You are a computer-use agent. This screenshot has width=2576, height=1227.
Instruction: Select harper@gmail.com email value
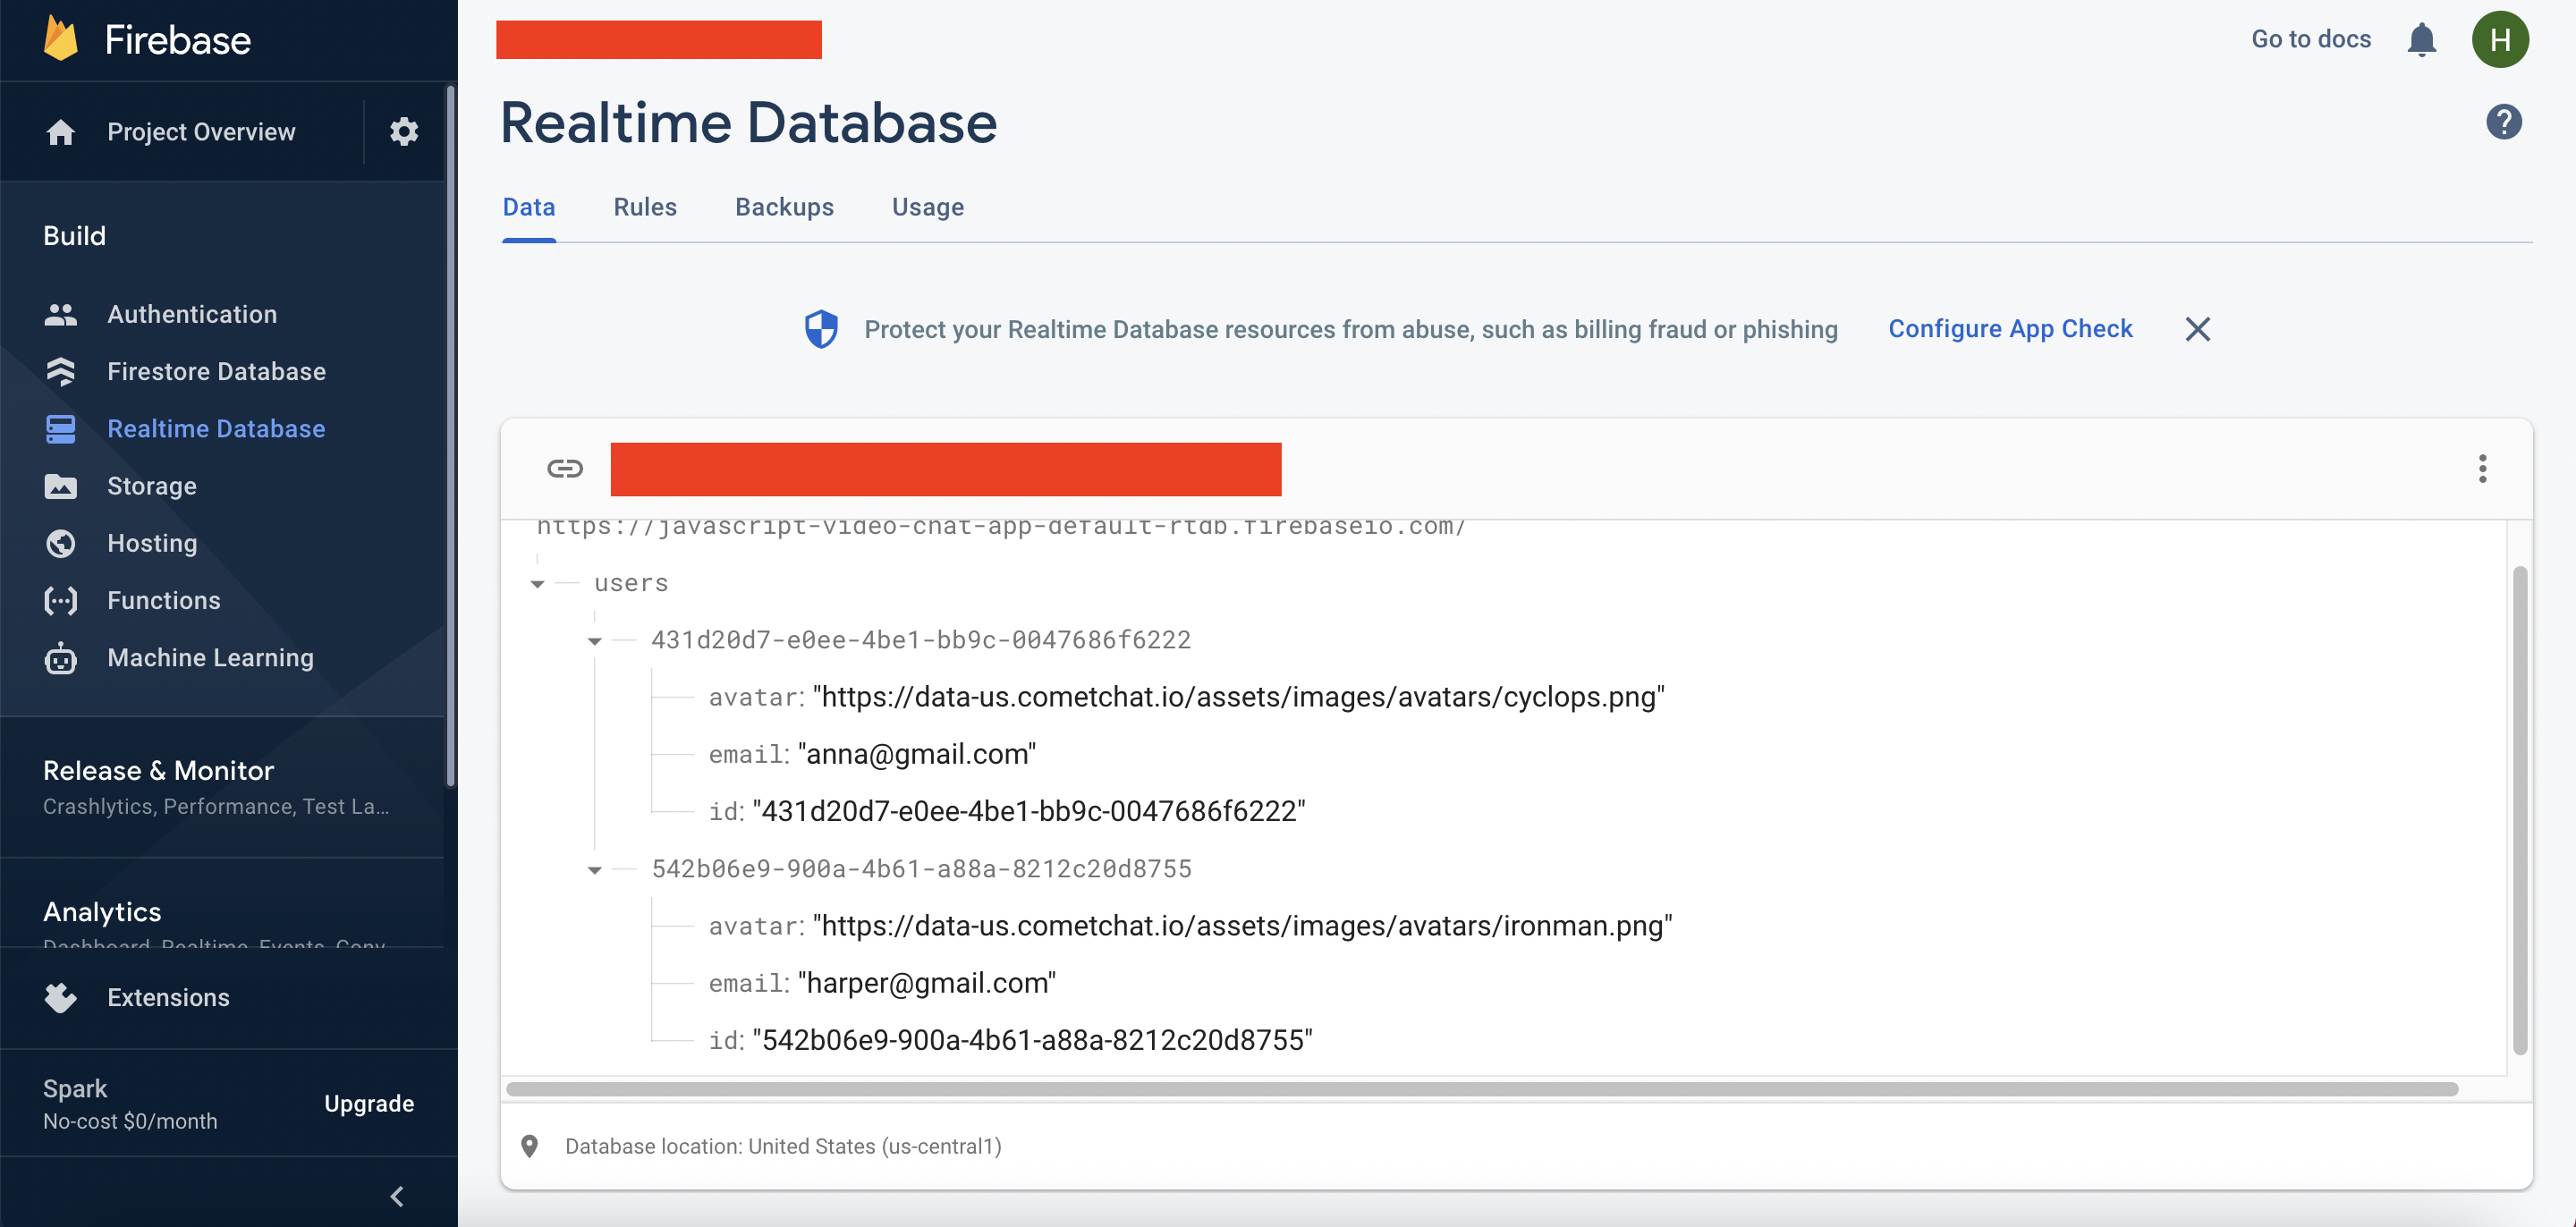927,983
